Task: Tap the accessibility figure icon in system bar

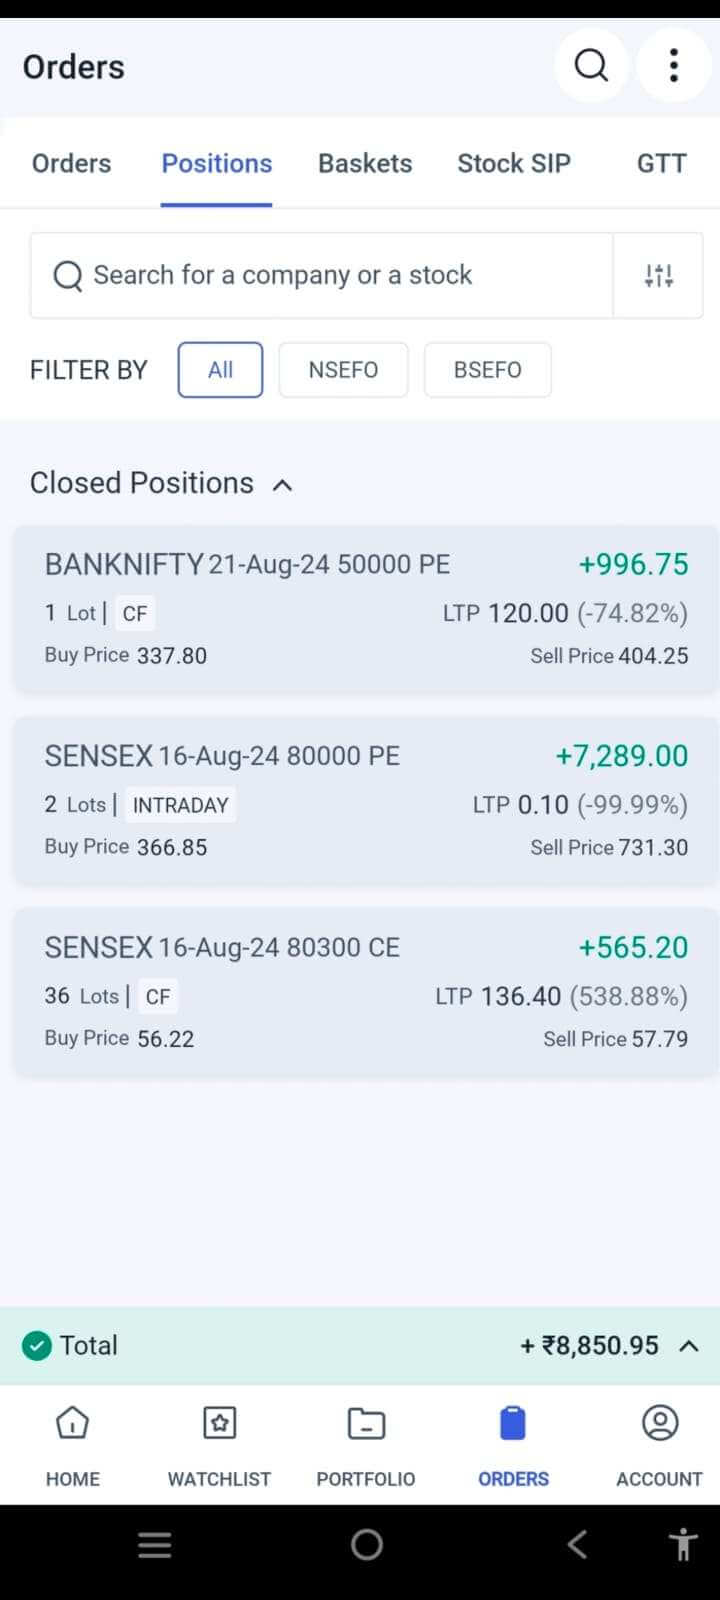Action: [683, 1545]
